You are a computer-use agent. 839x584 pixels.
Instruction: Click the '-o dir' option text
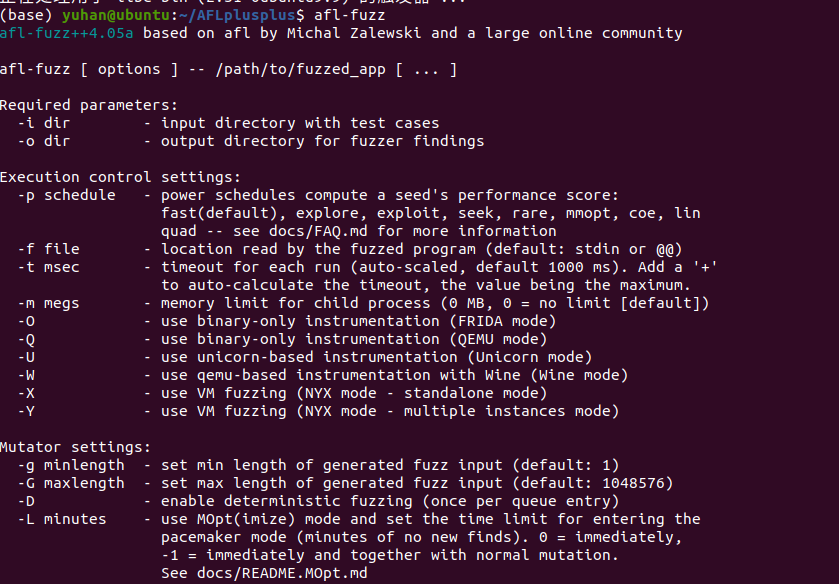pos(44,141)
